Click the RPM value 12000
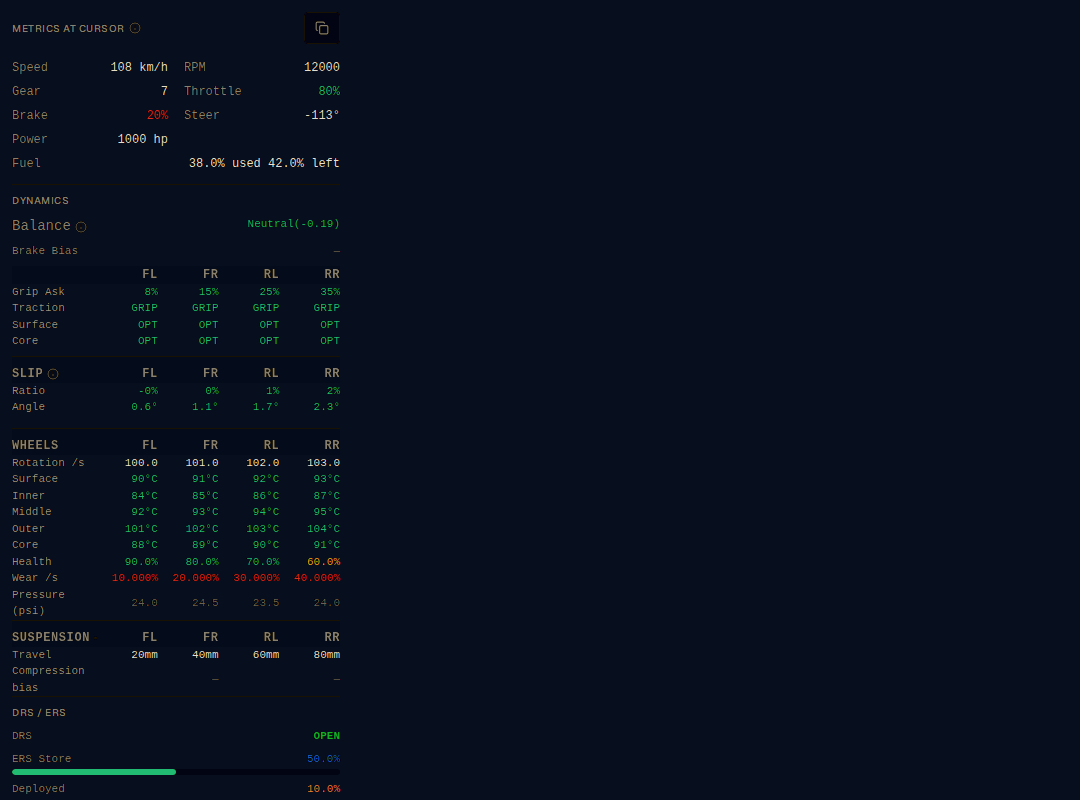 tap(322, 67)
